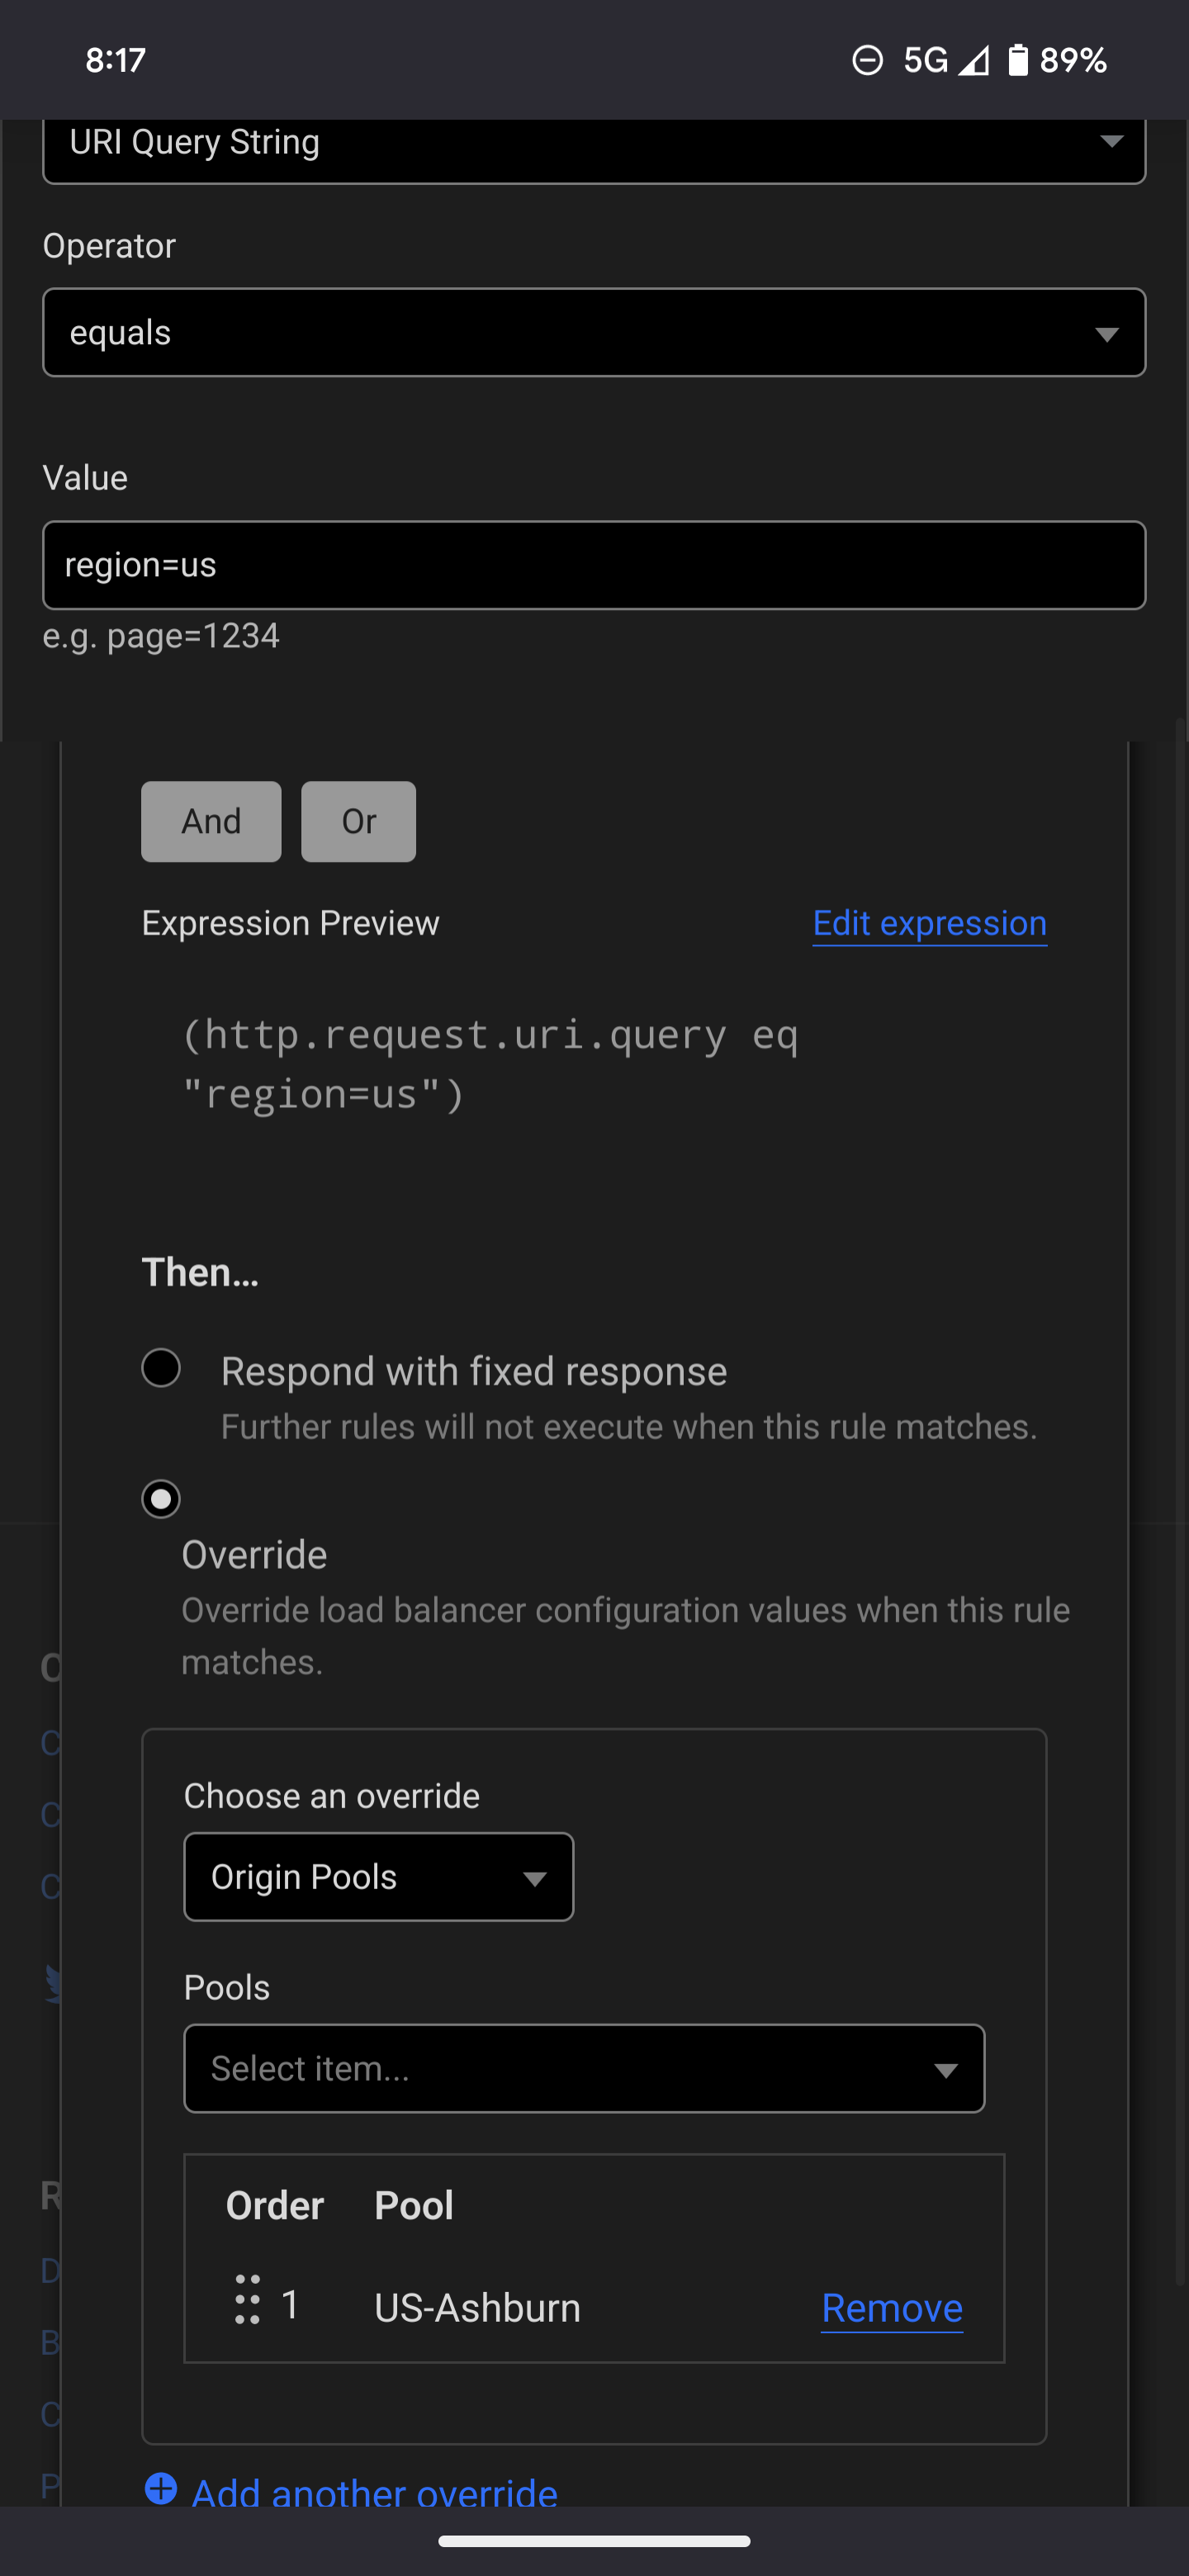This screenshot has height=2576, width=1189.
Task: Tap the US-Ashburn pool name
Action: pos(477,2307)
